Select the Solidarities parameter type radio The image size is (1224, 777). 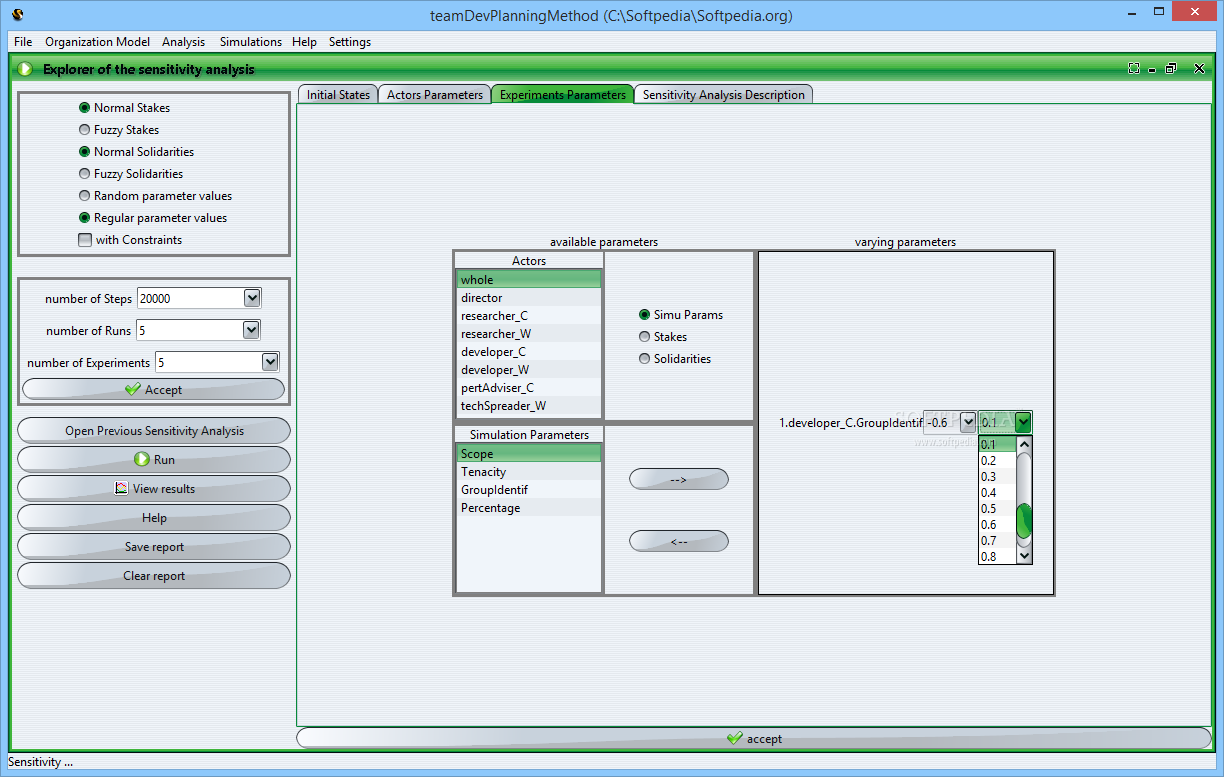(644, 359)
